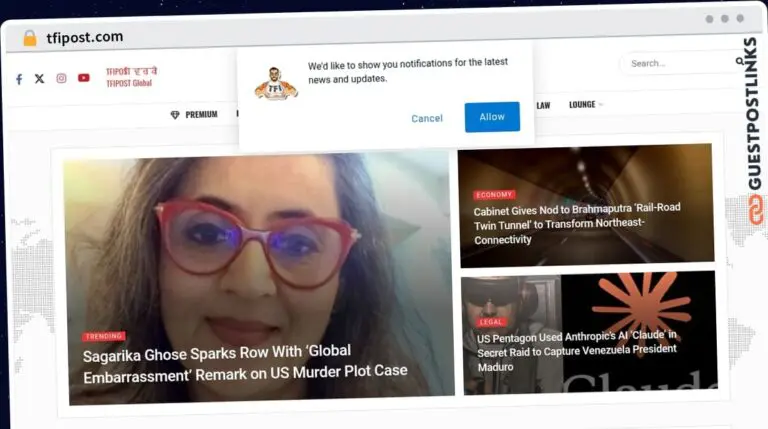Open the Sagarika Ghose headline article
Screen dimensions: 768x429
pyautogui.click(x=245, y=362)
